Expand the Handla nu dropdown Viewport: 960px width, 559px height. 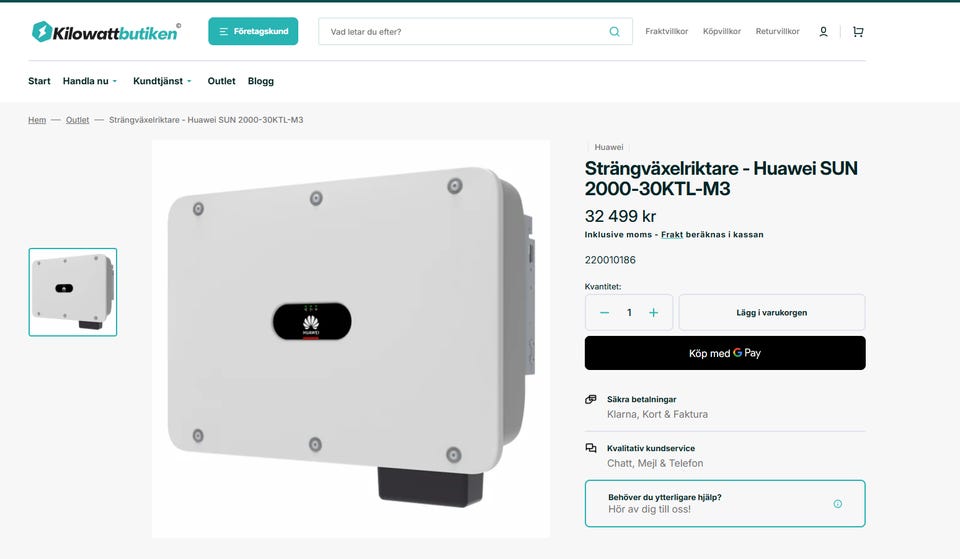(90, 81)
